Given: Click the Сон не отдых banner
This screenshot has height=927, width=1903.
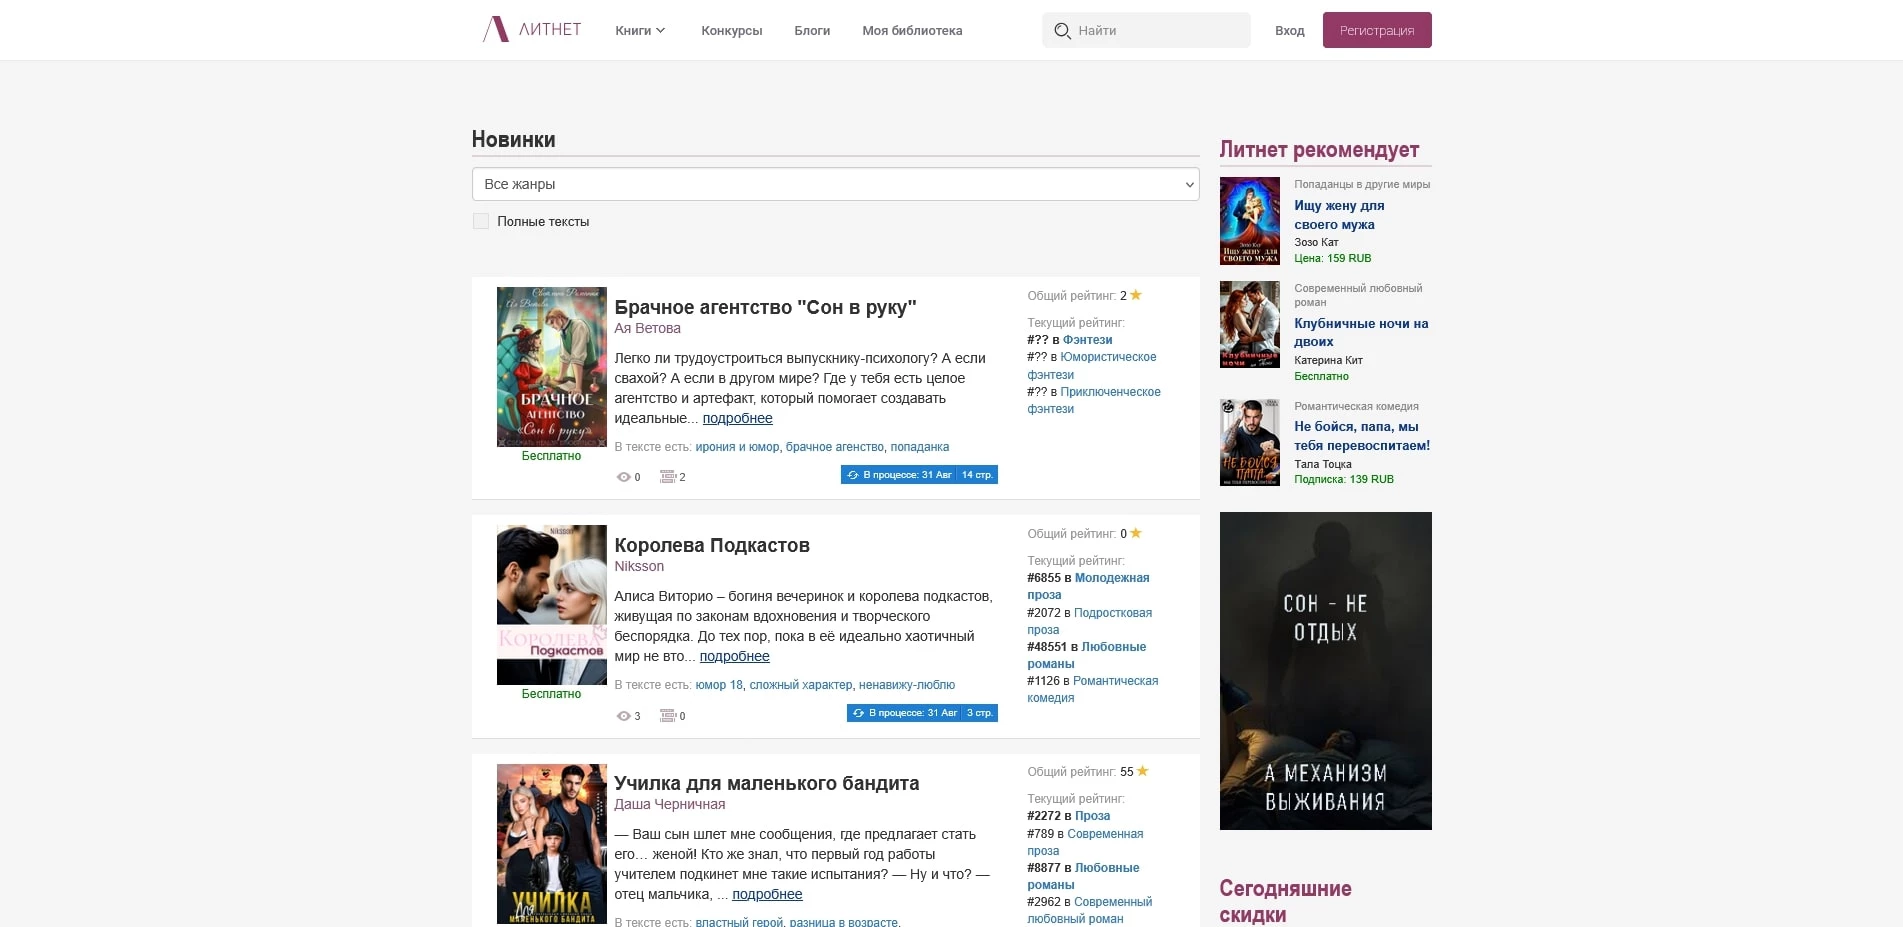Looking at the screenshot, I should click(1325, 670).
